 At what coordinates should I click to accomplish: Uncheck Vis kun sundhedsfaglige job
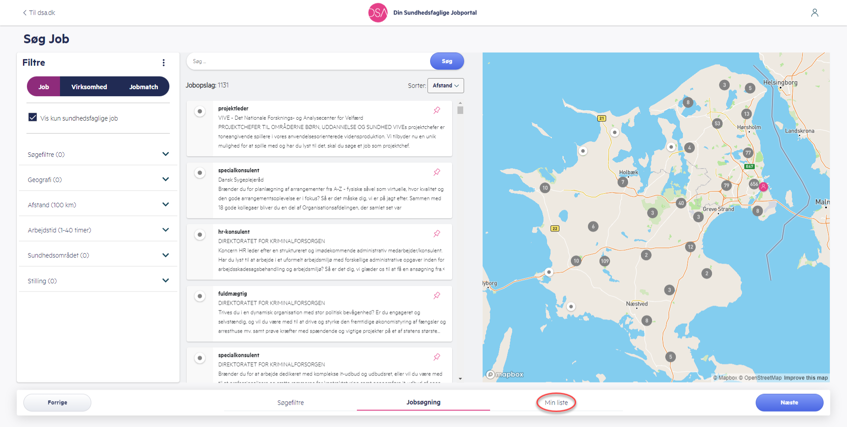click(33, 118)
